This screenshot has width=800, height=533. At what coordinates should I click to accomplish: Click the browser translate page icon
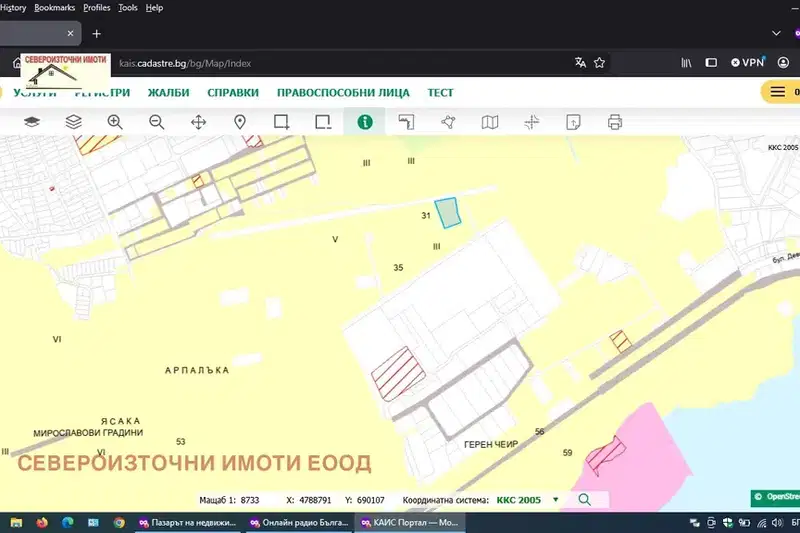pyautogui.click(x=580, y=63)
